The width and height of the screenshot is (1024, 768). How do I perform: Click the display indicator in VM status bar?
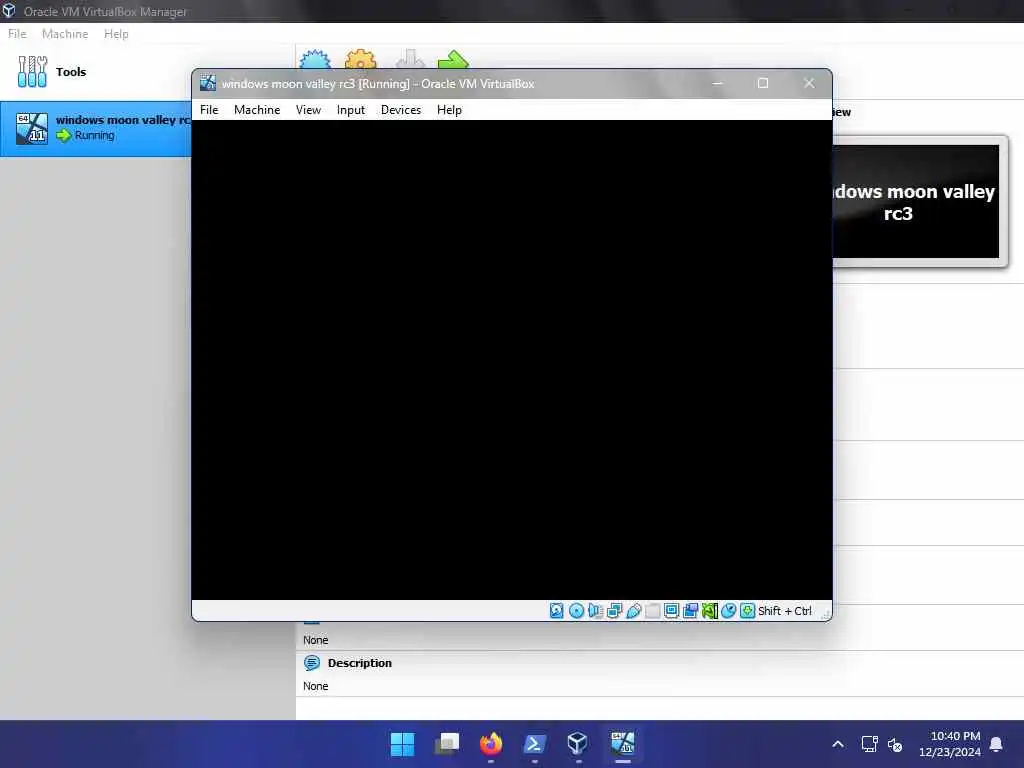point(671,611)
